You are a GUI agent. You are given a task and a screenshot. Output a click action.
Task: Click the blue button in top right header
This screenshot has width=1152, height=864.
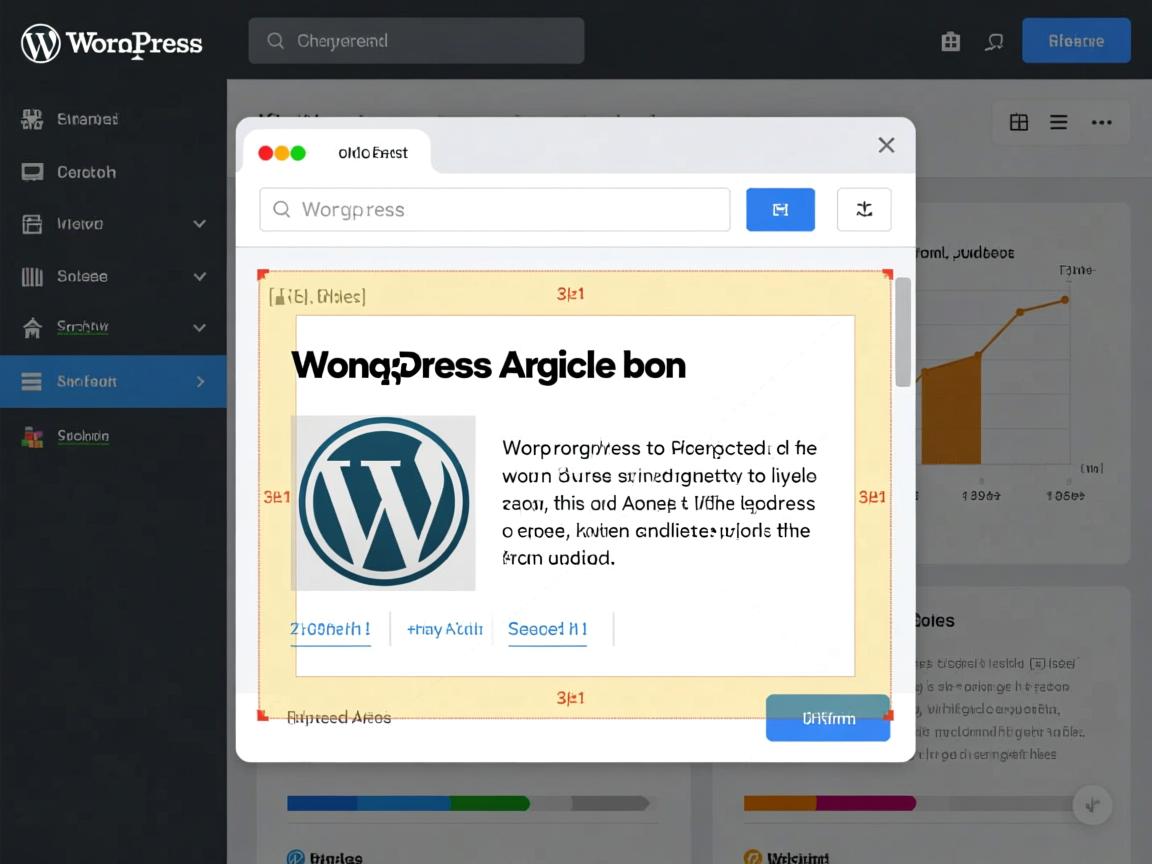tap(1076, 41)
